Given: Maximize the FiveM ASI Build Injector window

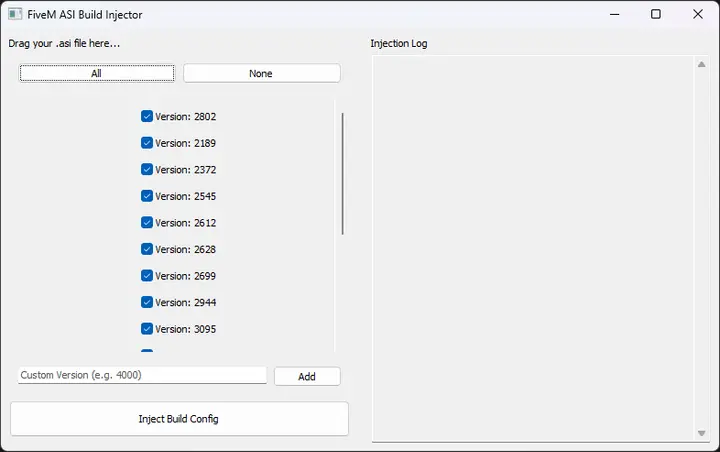Looking at the screenshot, I should pos(656,14).
